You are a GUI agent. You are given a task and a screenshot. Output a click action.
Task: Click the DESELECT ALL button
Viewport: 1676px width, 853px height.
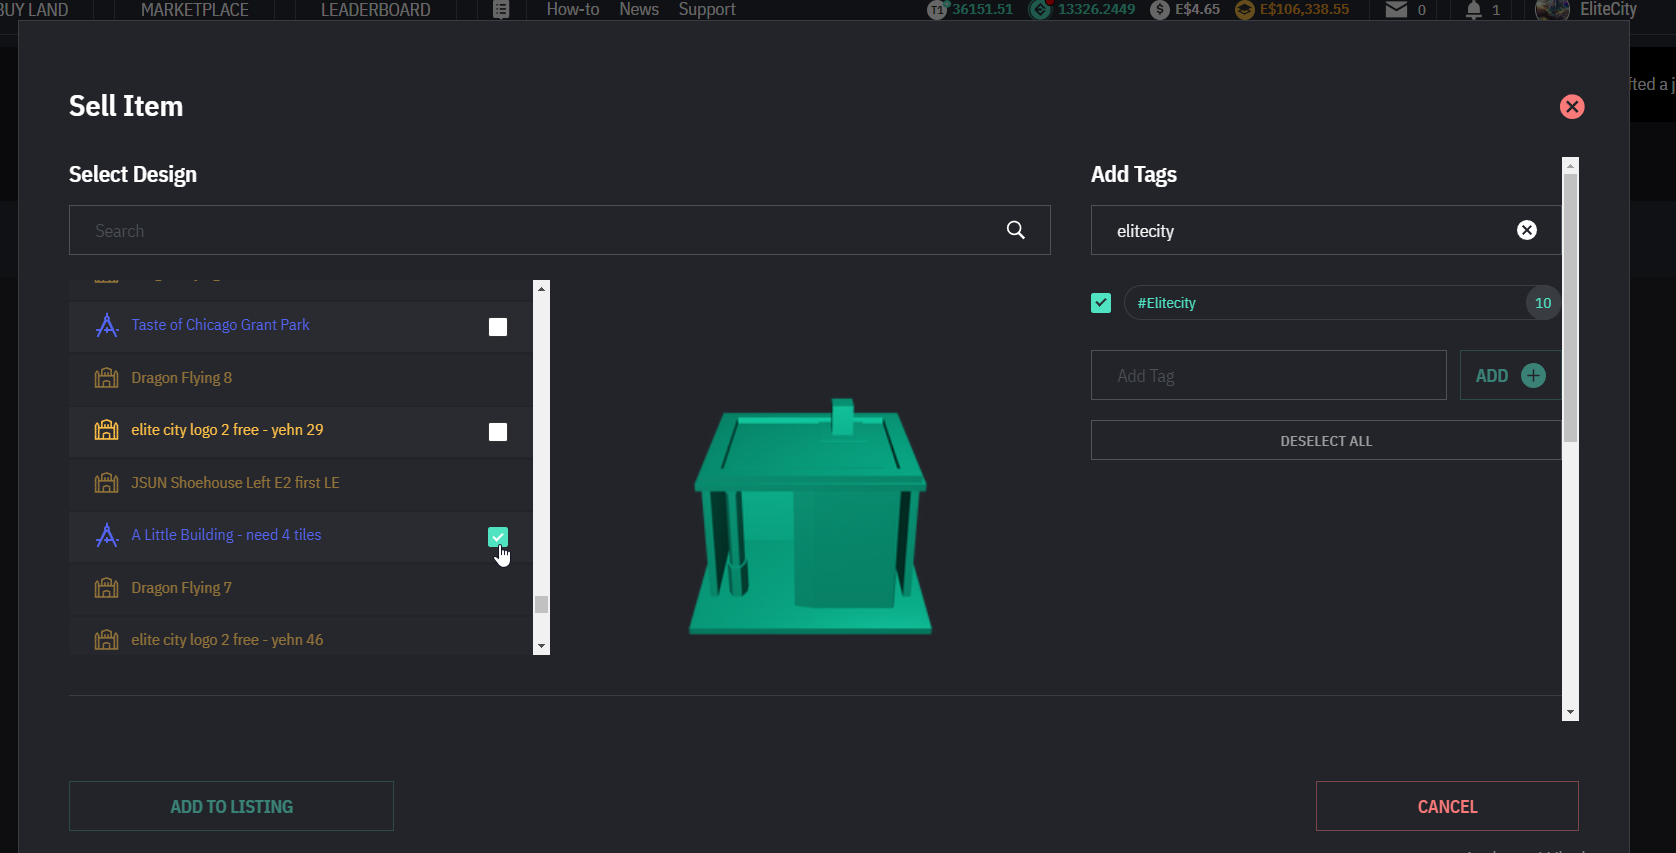[1325, 441]
